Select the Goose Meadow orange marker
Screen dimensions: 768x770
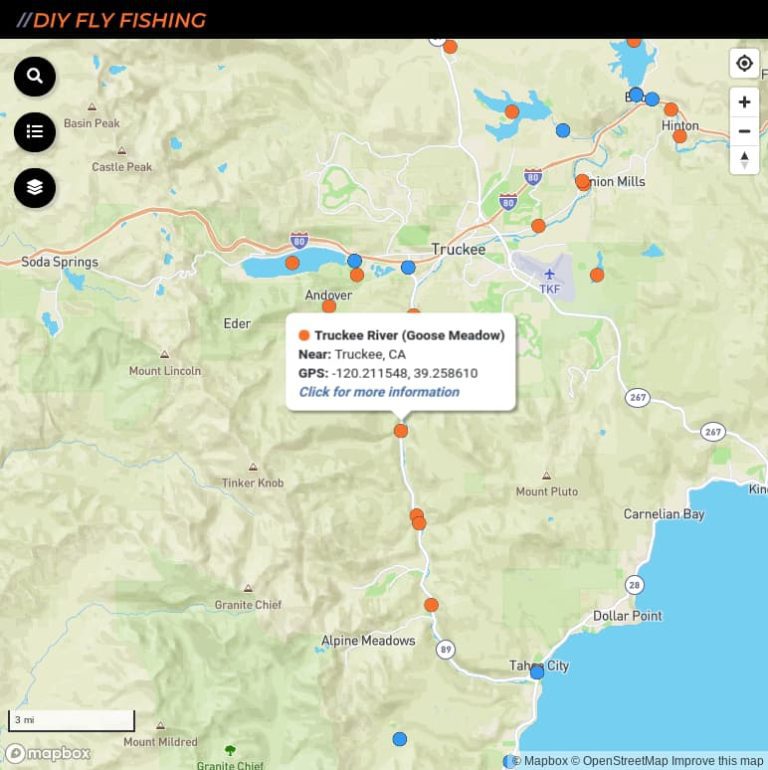pyautogui.click(x=401, y=431)
